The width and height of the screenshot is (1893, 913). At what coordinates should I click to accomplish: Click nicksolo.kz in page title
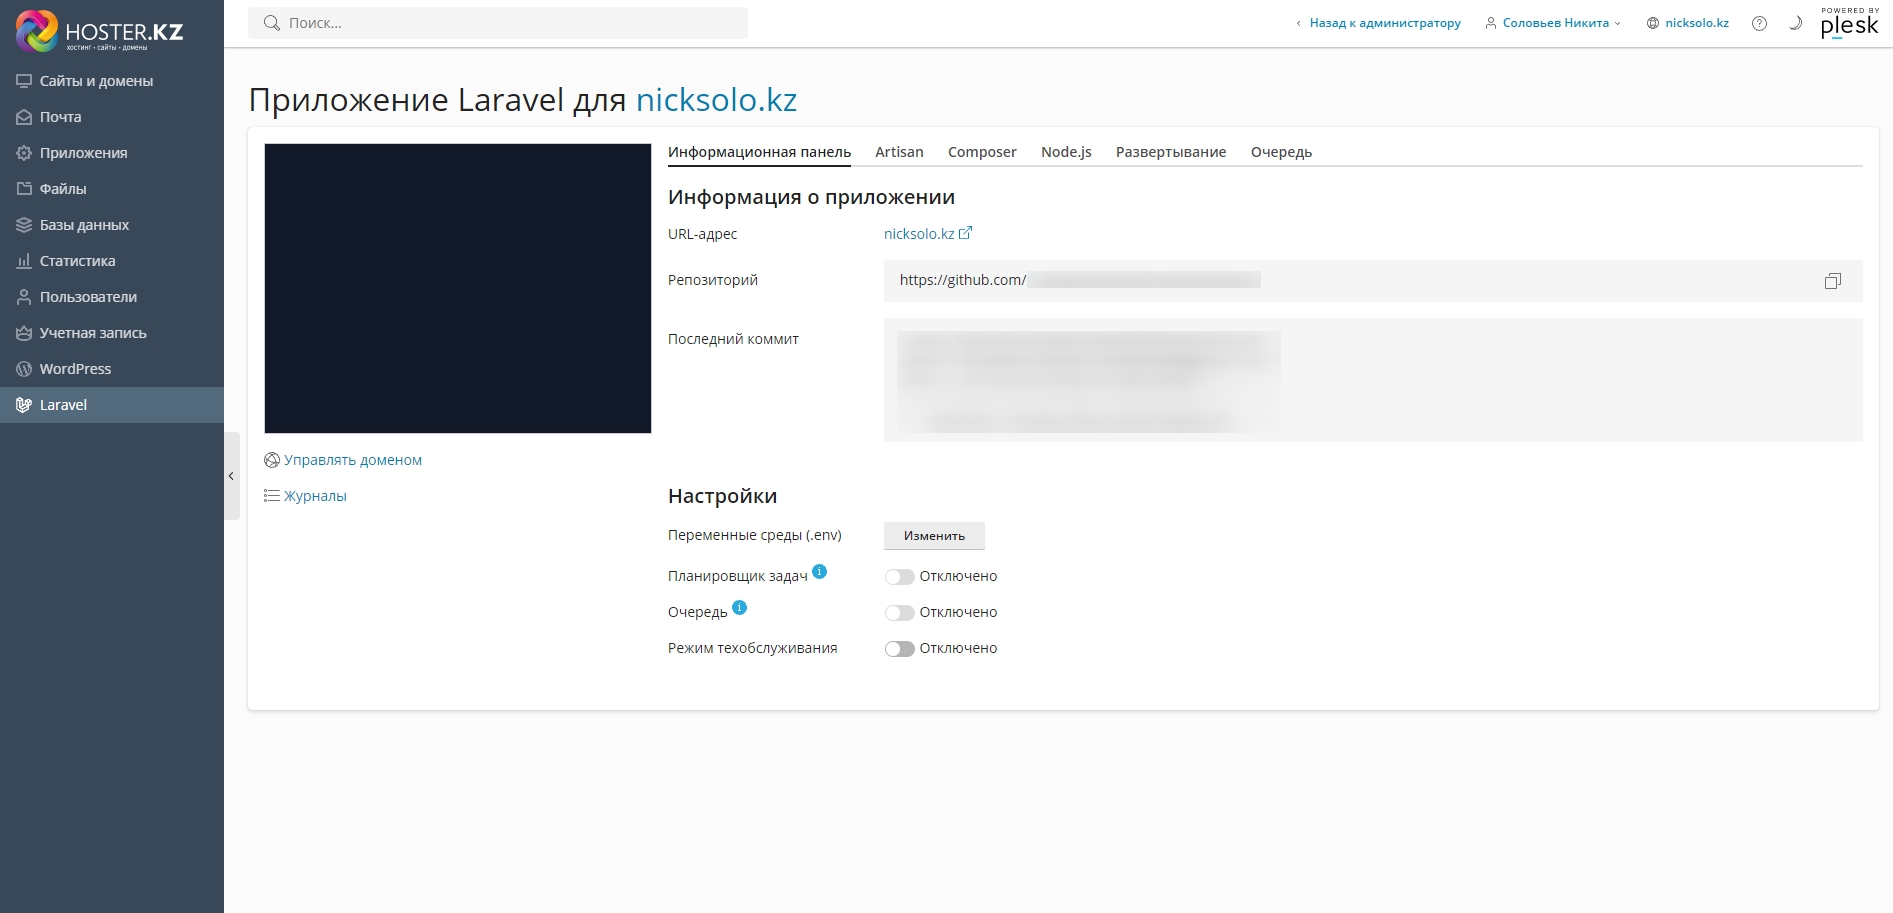point(716,100)
